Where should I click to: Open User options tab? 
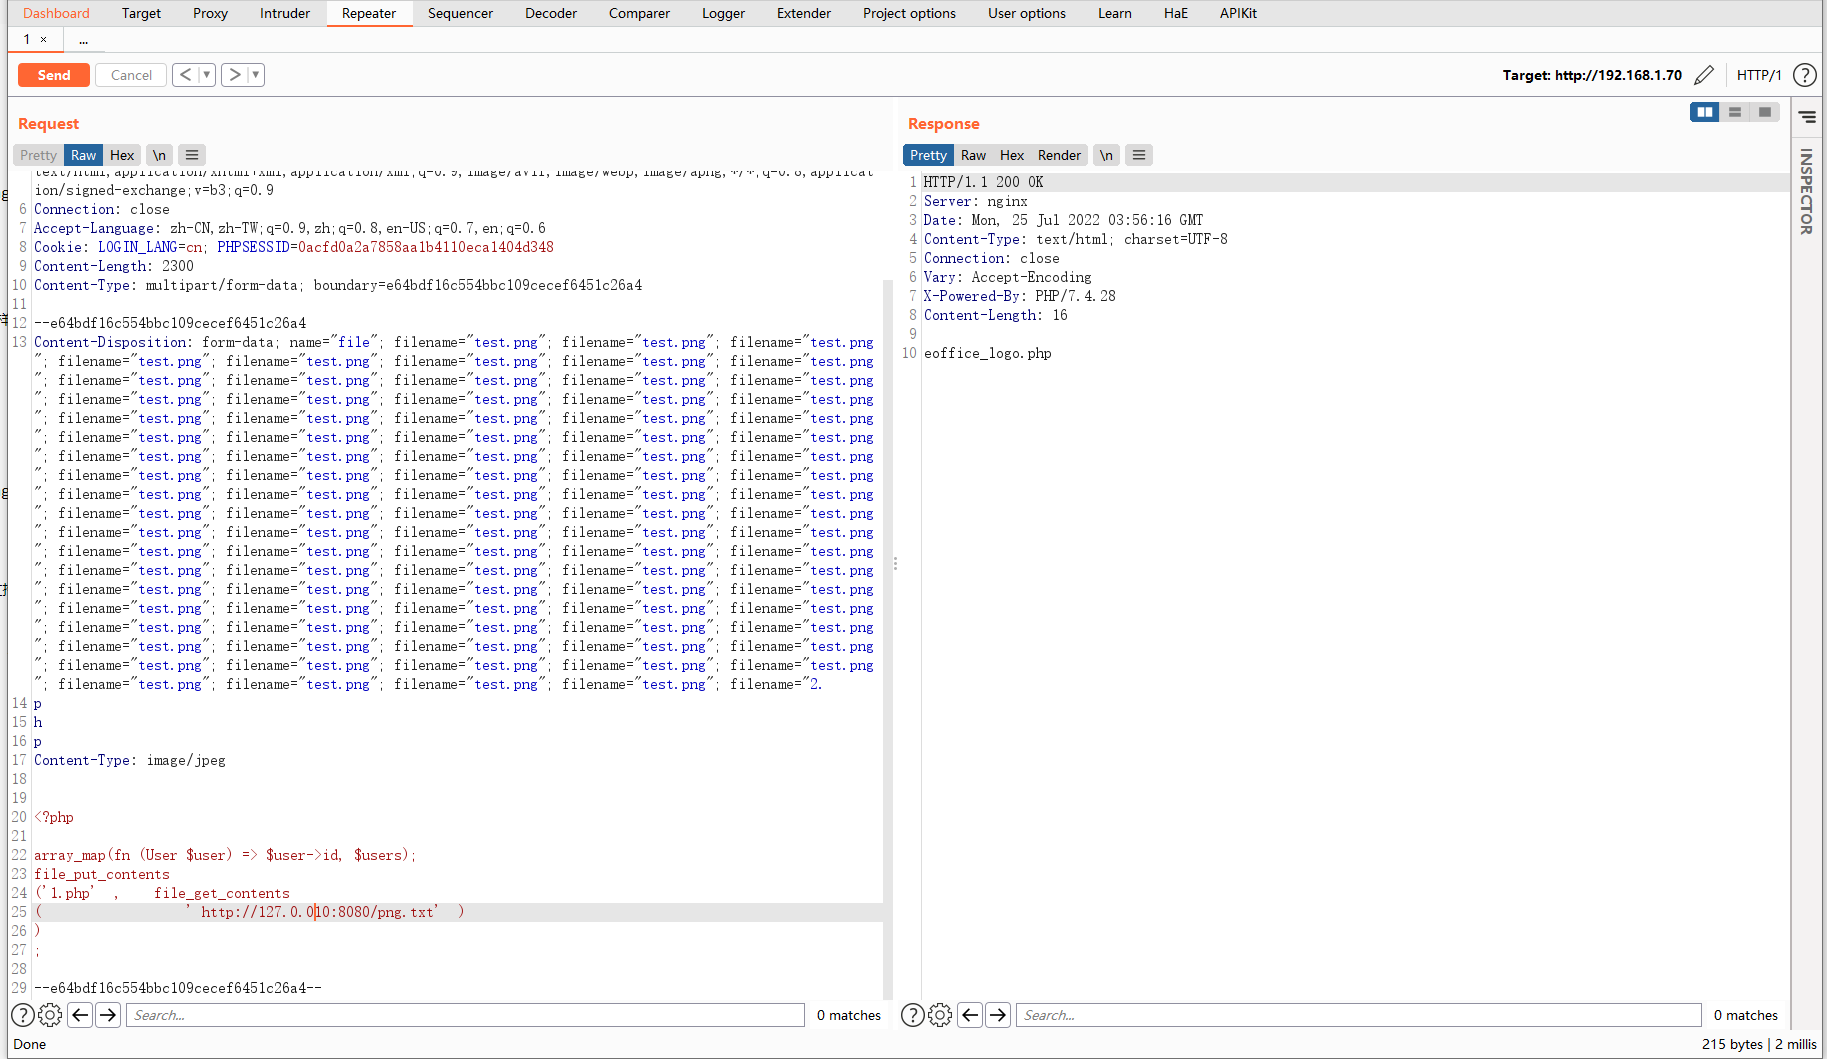click(1027, 13)
